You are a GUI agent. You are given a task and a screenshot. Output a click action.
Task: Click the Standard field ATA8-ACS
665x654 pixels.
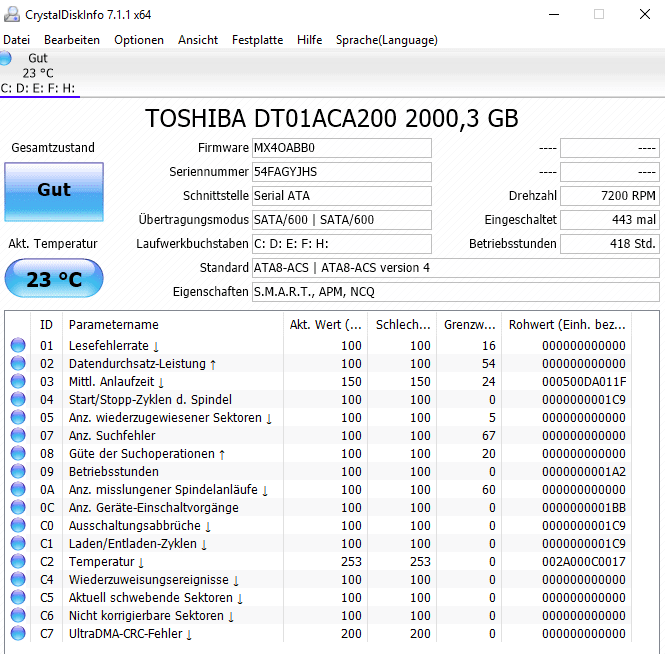pyautogui.click(x=456, y=268)
